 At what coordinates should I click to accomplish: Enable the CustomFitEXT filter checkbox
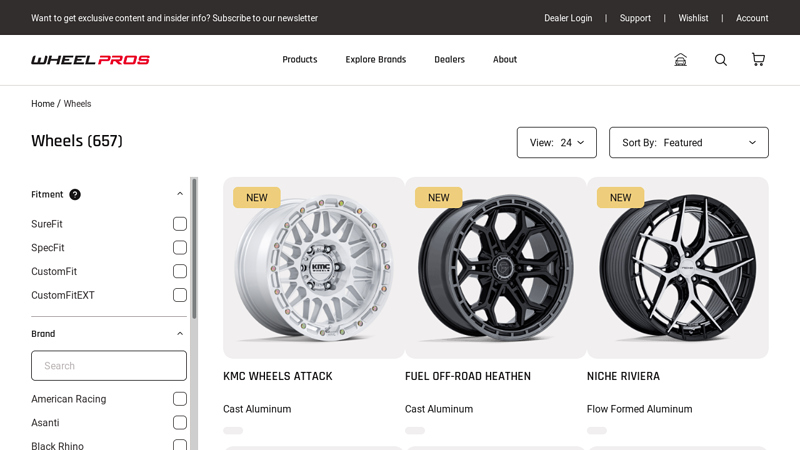[180, 295]
